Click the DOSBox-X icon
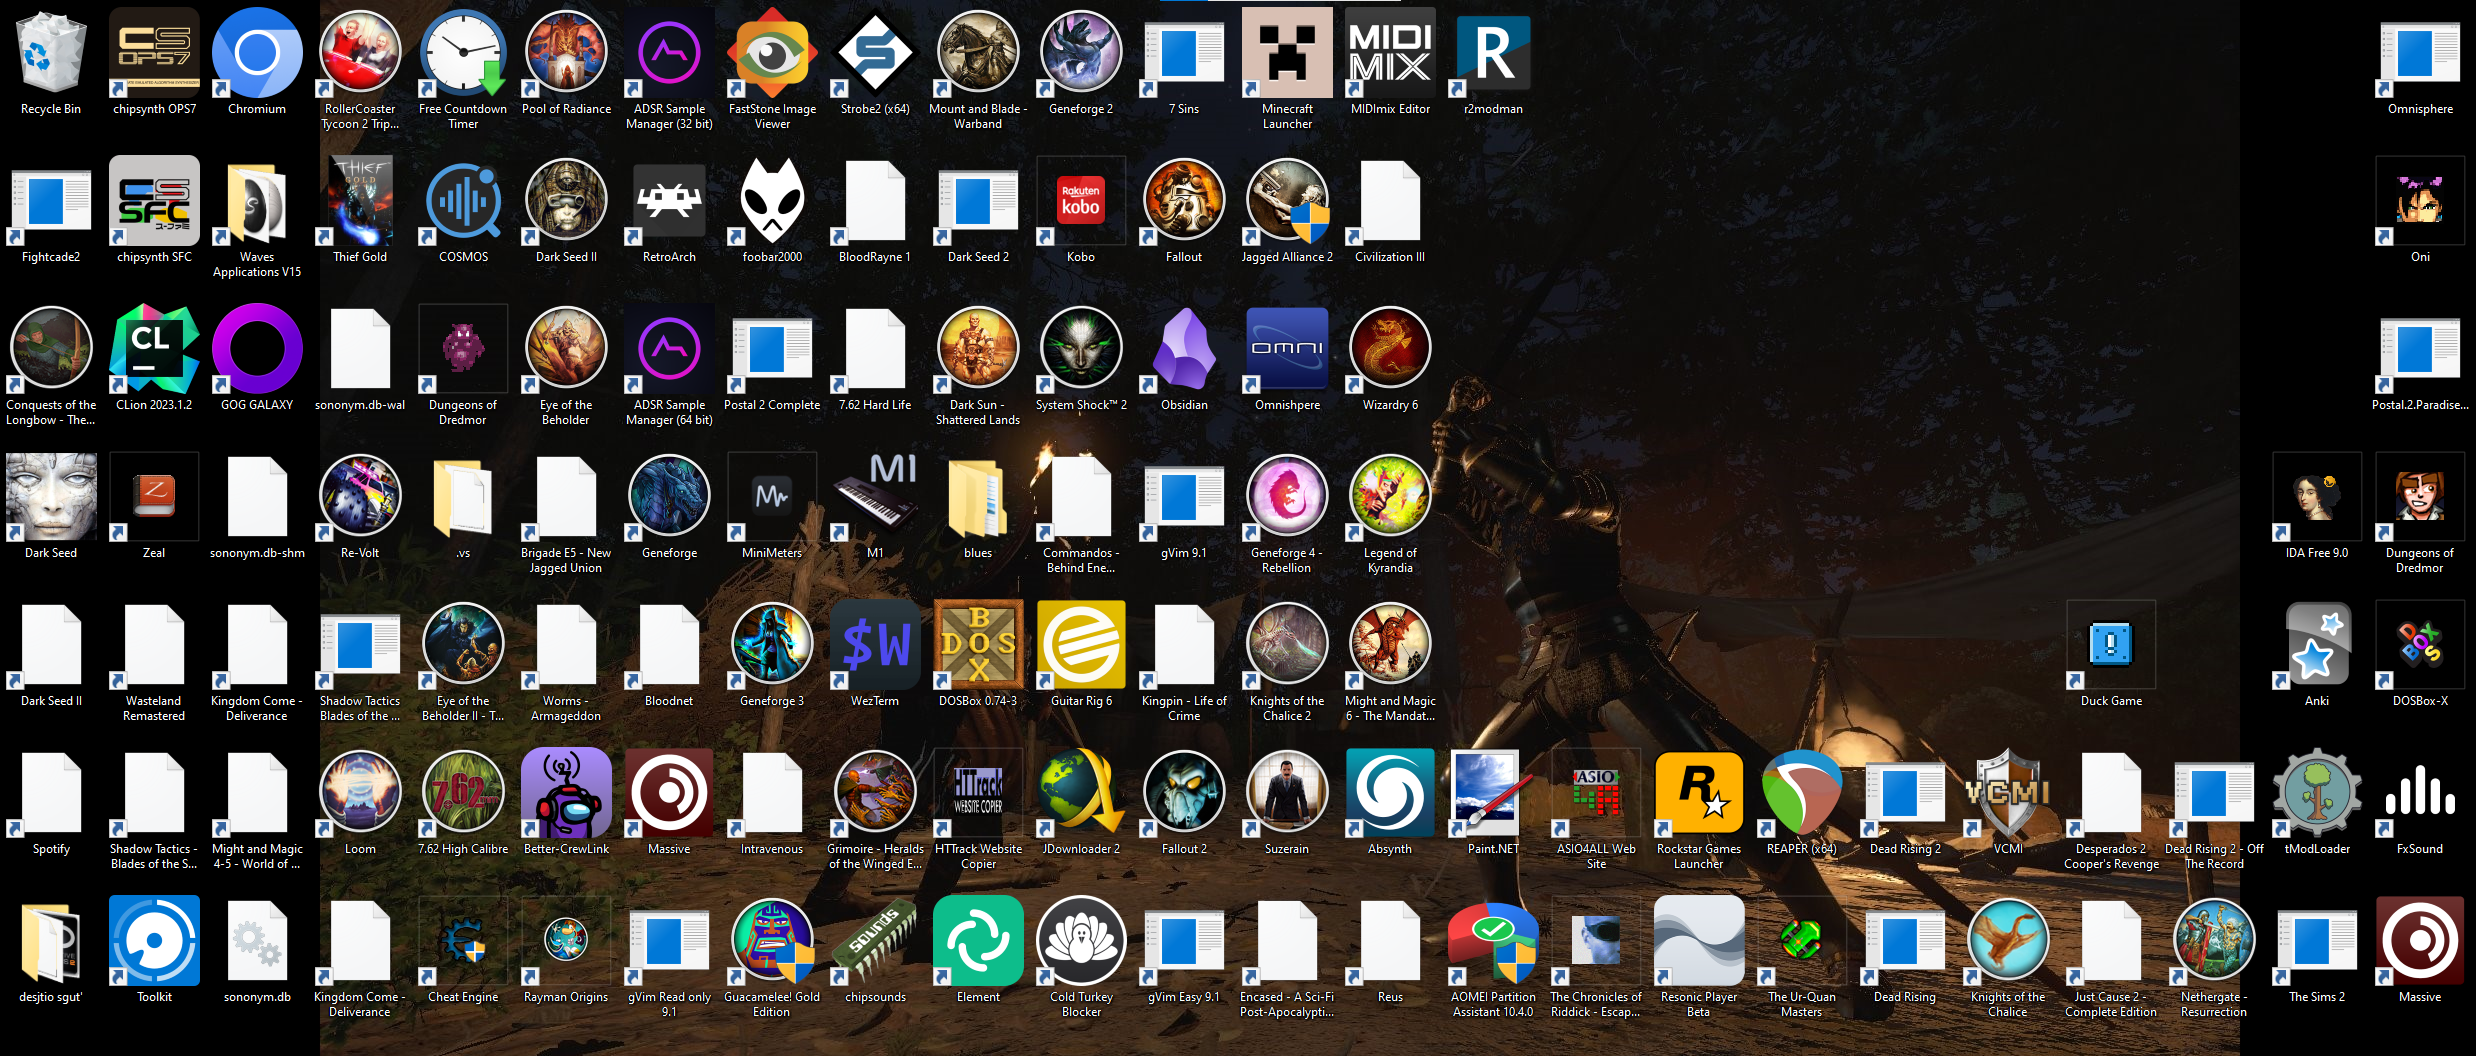The image size is (2476, 1056). (x=2420, y=645)
